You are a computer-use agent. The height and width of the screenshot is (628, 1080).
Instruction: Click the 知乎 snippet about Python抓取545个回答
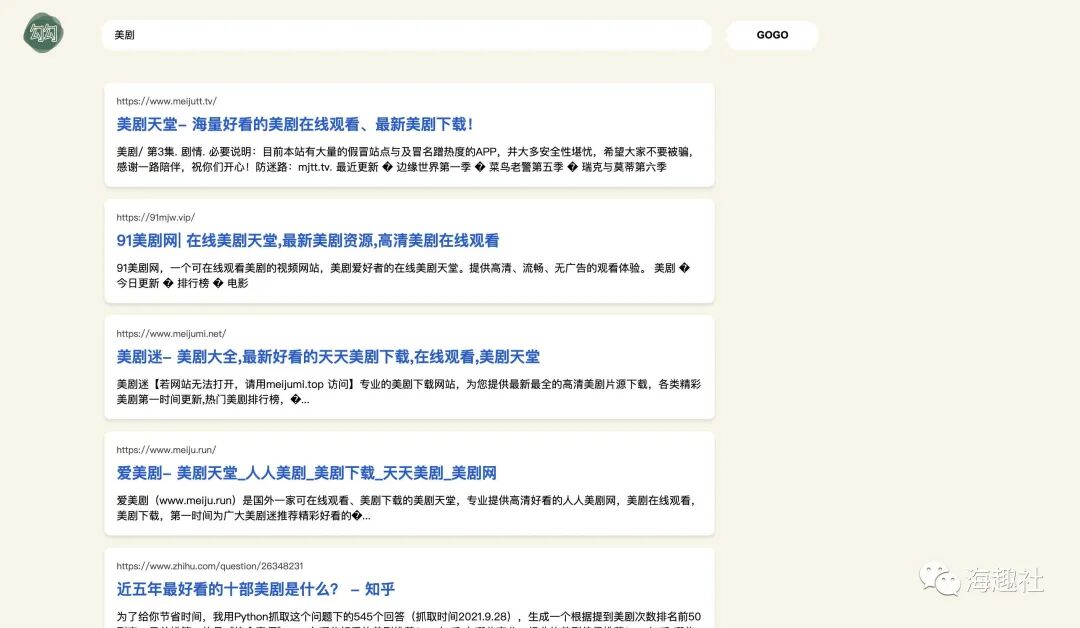coord(408,619)
